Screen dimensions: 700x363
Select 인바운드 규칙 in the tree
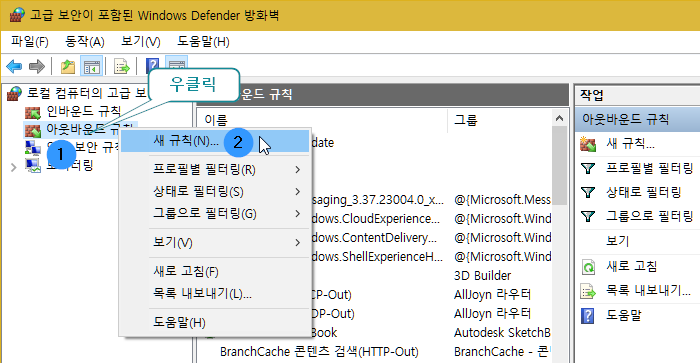83,111
